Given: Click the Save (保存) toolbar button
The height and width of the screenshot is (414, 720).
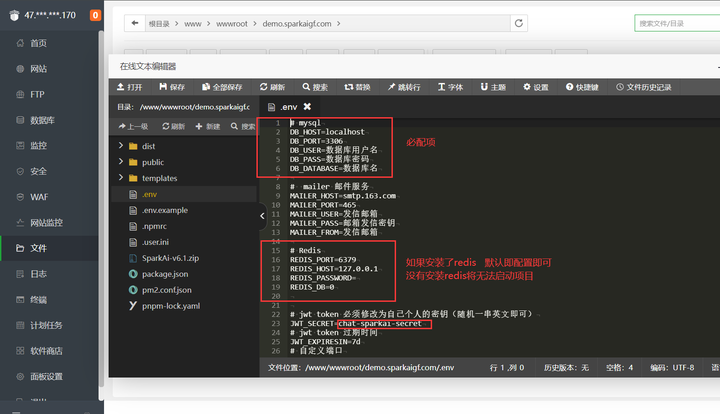Looking at the screenshot, I should [x=176, y=87].
